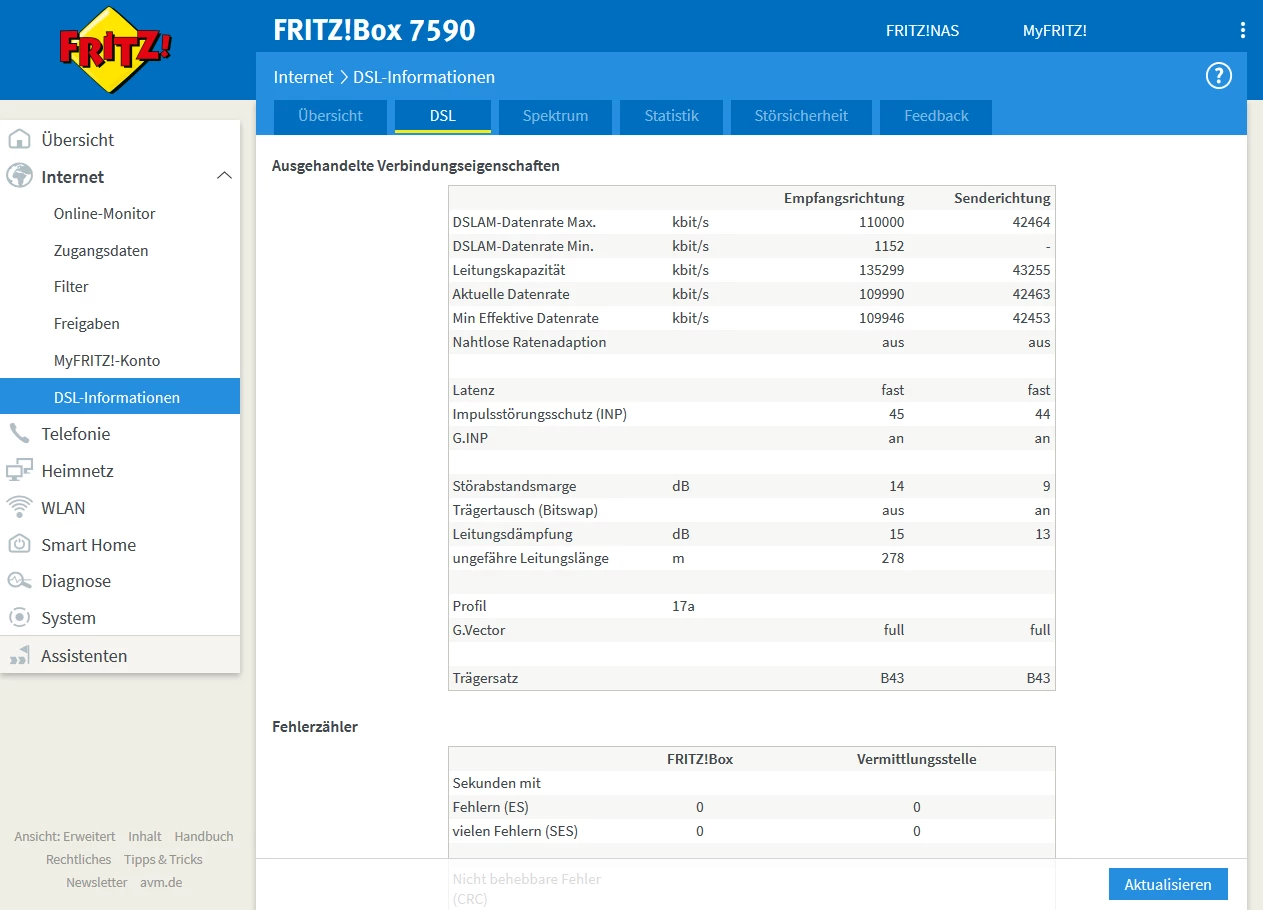1263x910 pixels.
Task: Click ungefähre Leitungslänge value 278
Action: click(x=892, y=558)
